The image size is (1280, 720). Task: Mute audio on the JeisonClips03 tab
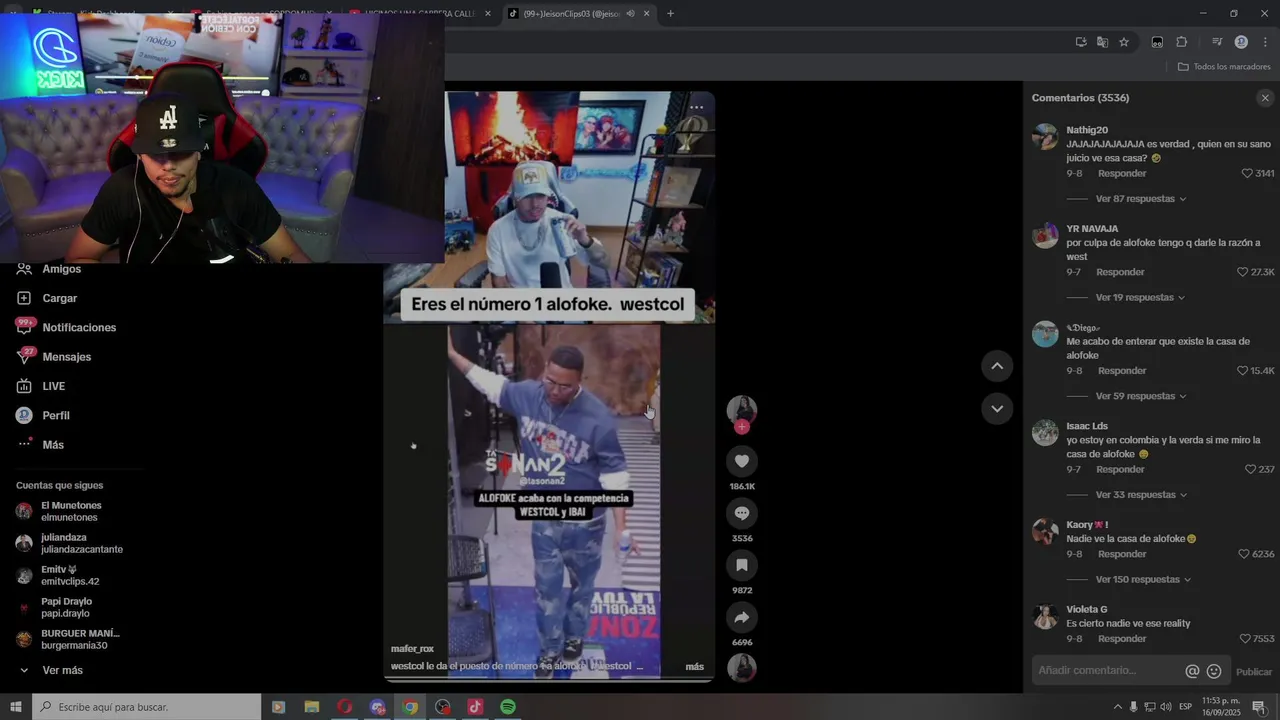pyautogui.click(x=631, y=14)
